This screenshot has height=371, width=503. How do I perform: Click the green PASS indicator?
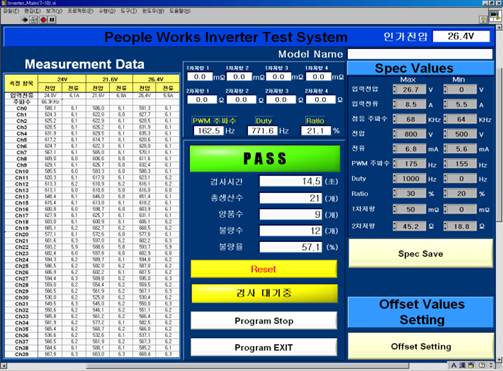click(x=265, y=158)
